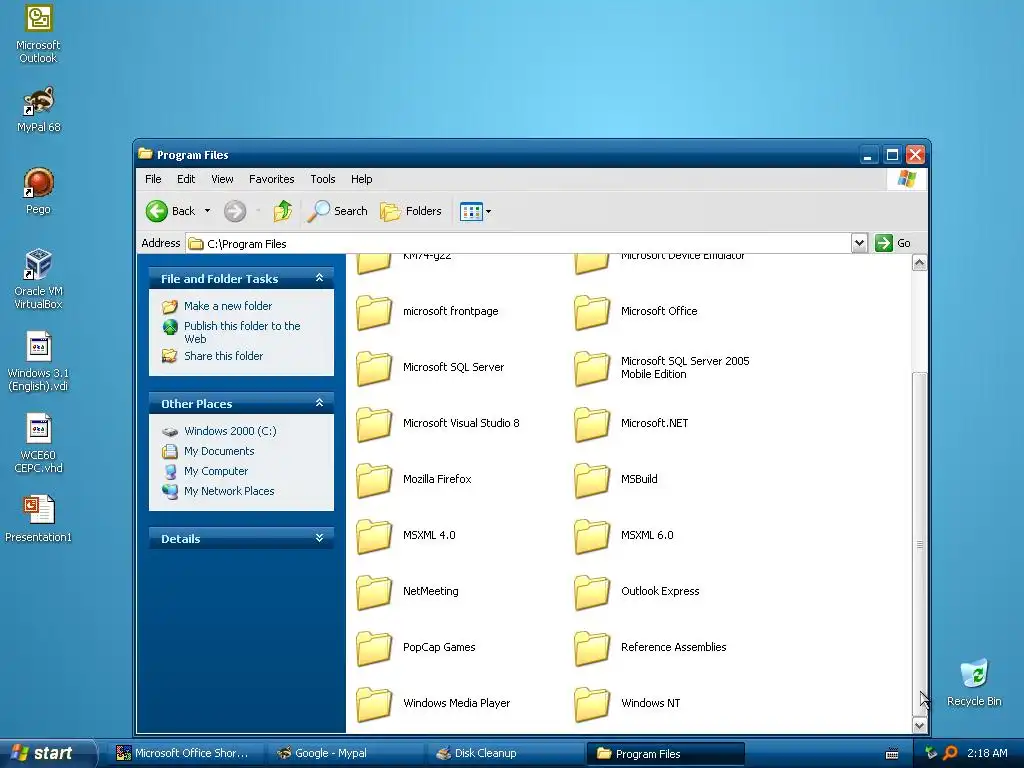Toggle the Folders pane button
This screenshot has height=768, width=1024.
(x=411, y=211)
